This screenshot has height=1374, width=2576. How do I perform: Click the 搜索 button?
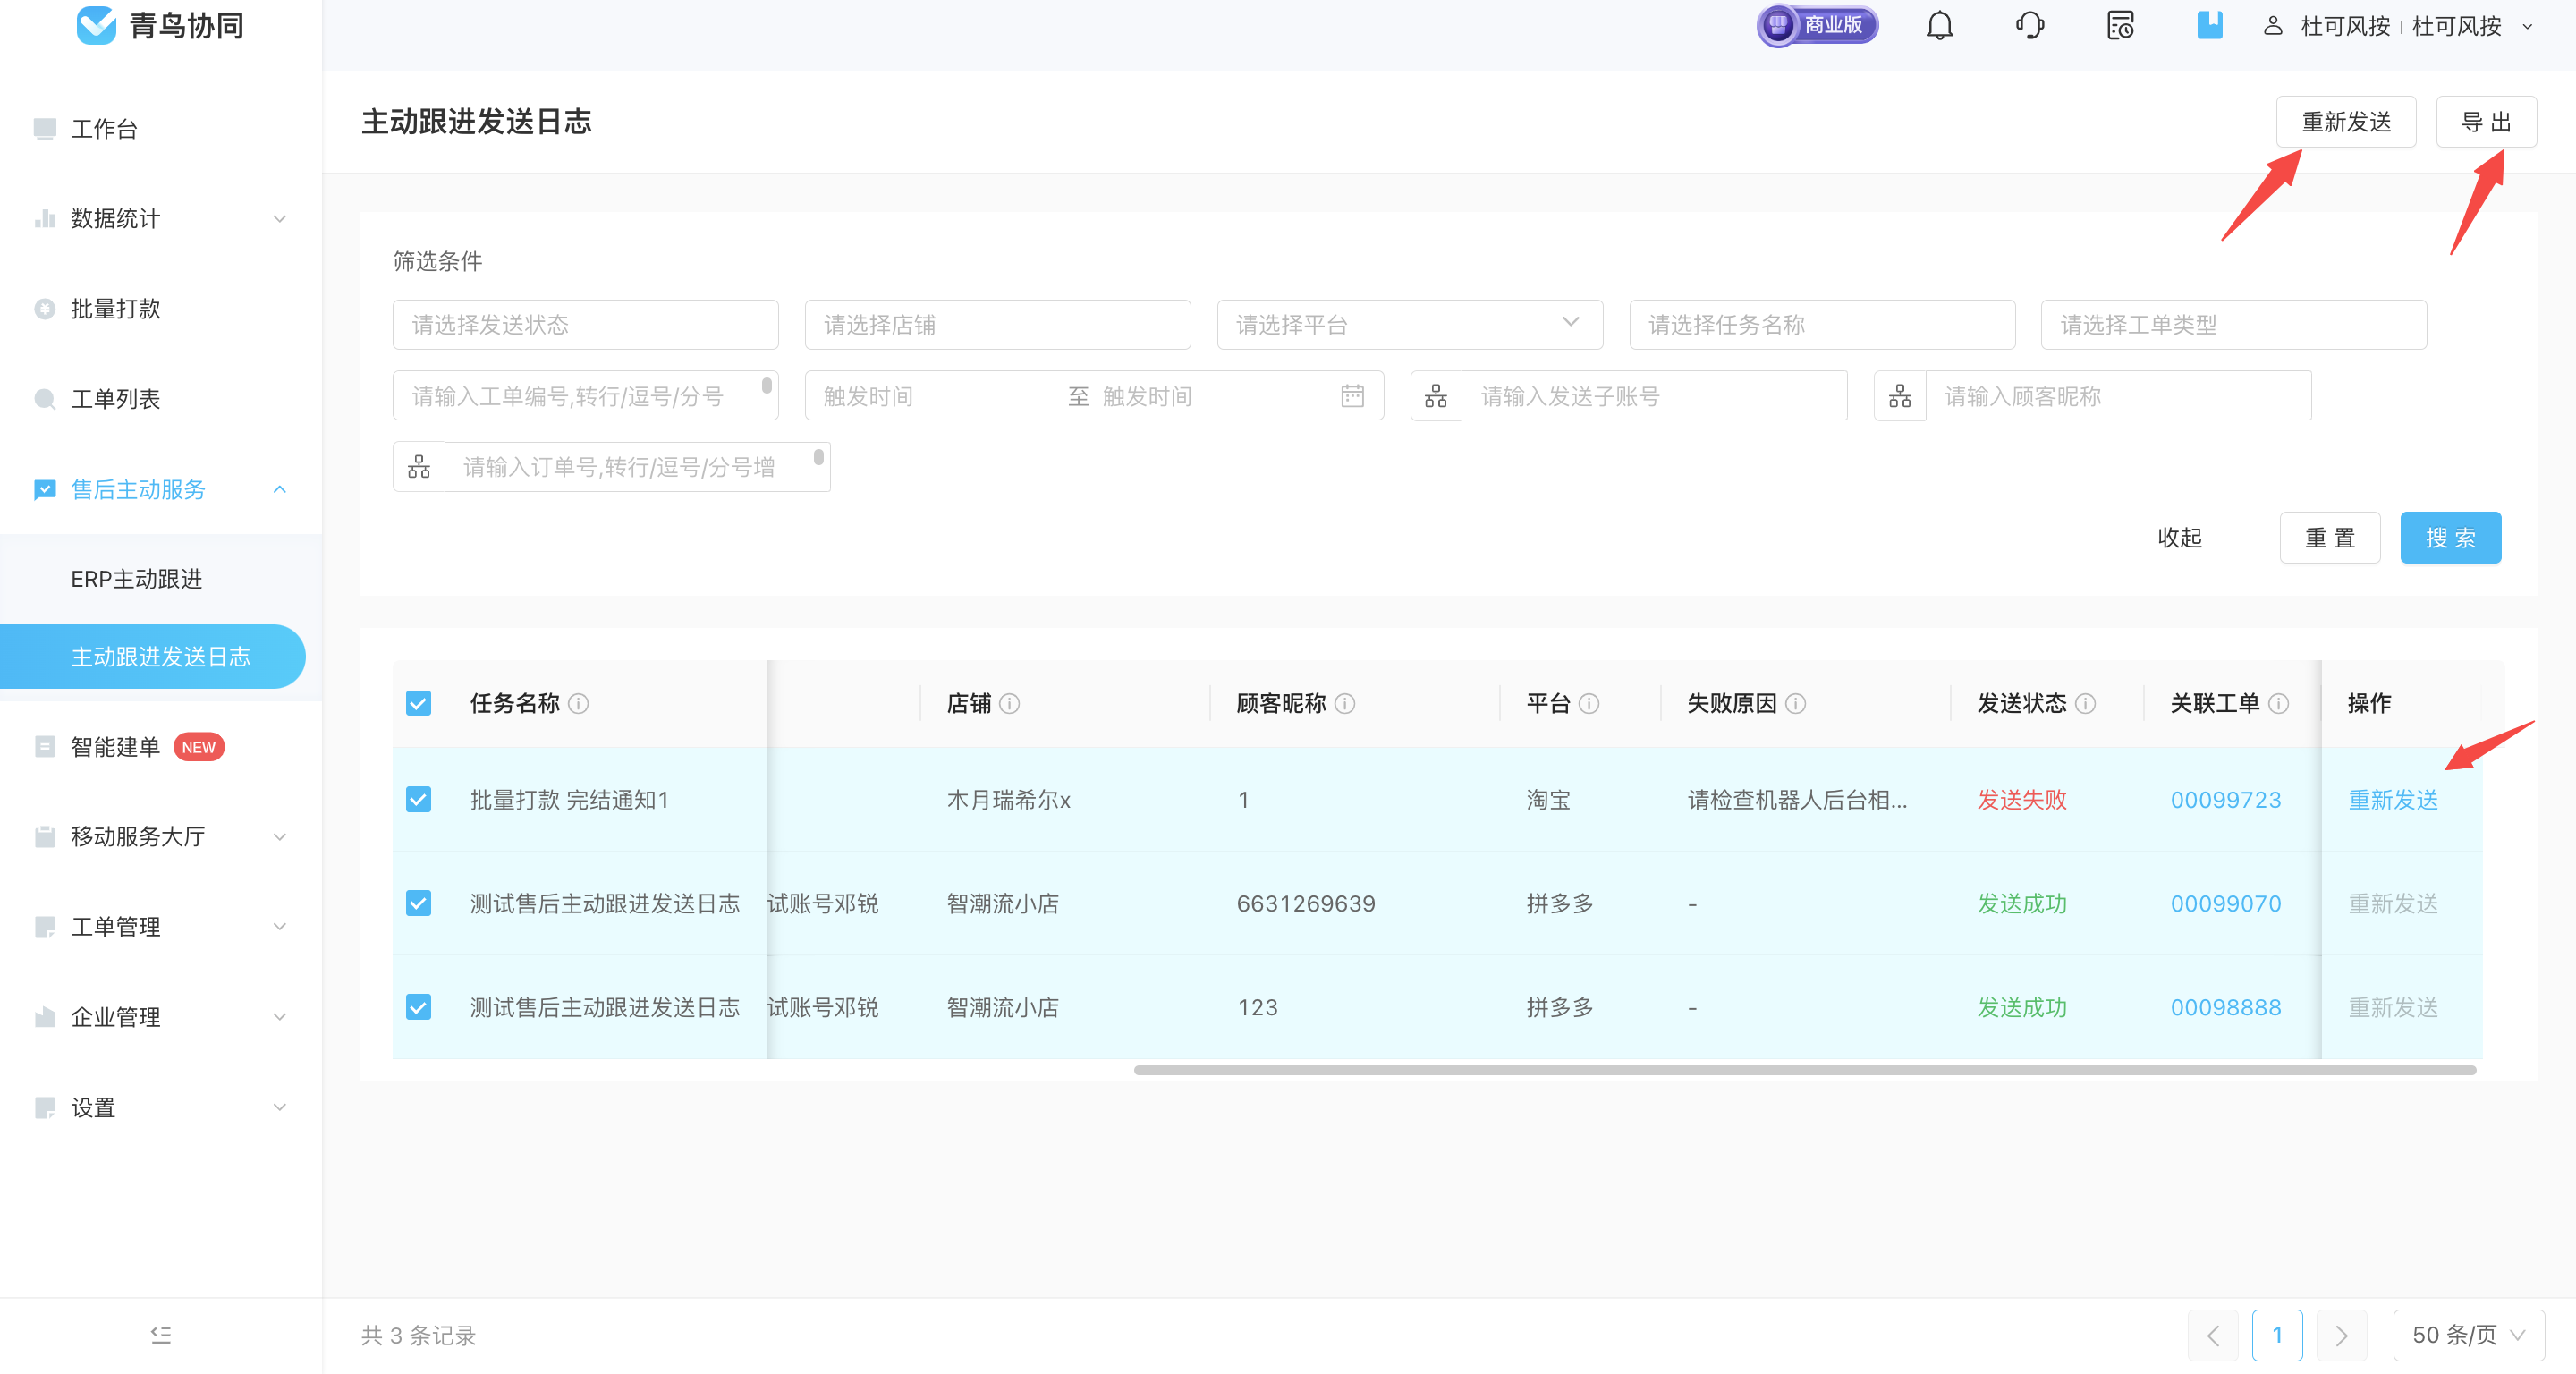tap(2450, 538)
